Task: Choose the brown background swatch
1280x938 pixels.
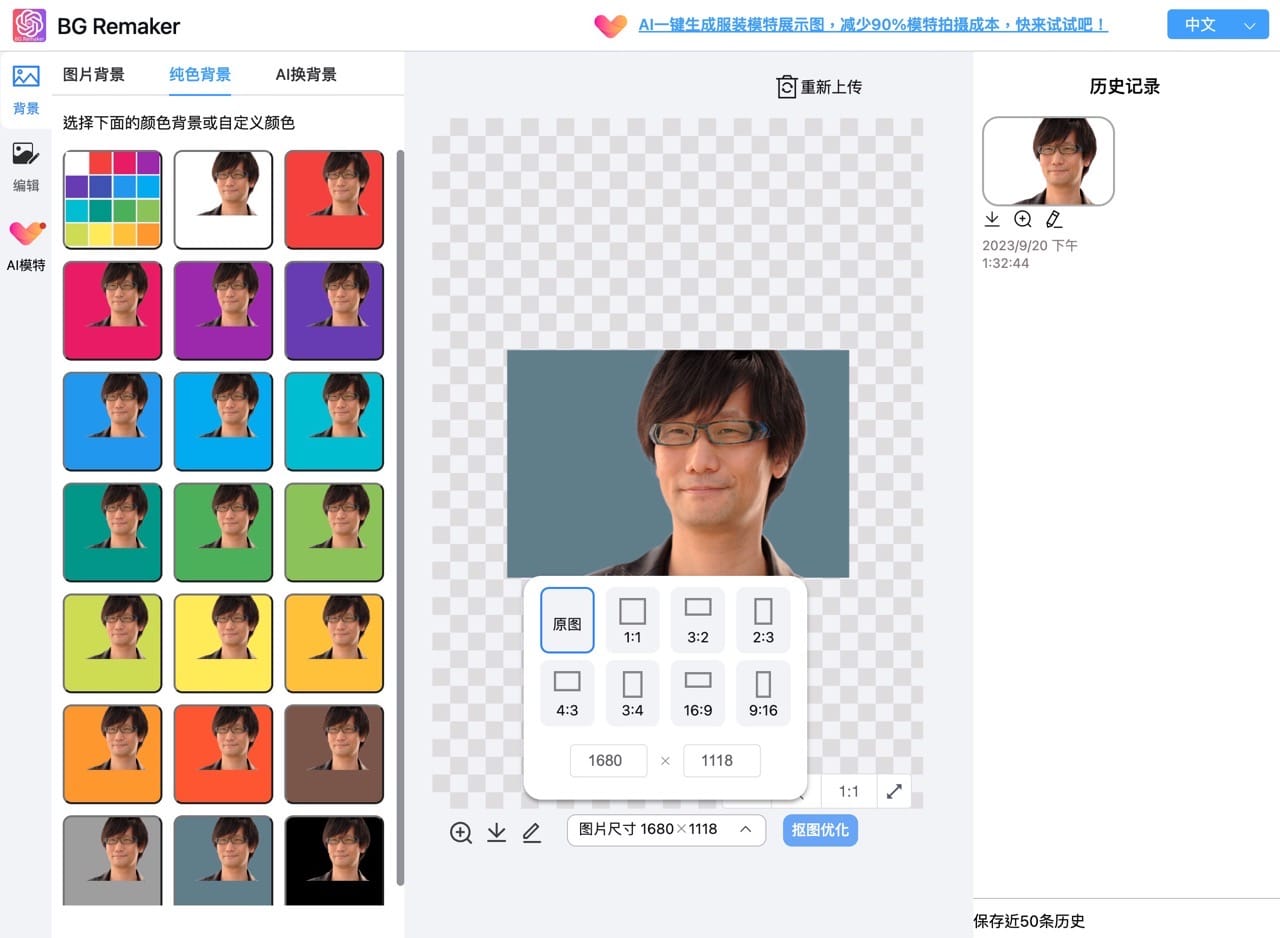Action: tap(334, 754)
